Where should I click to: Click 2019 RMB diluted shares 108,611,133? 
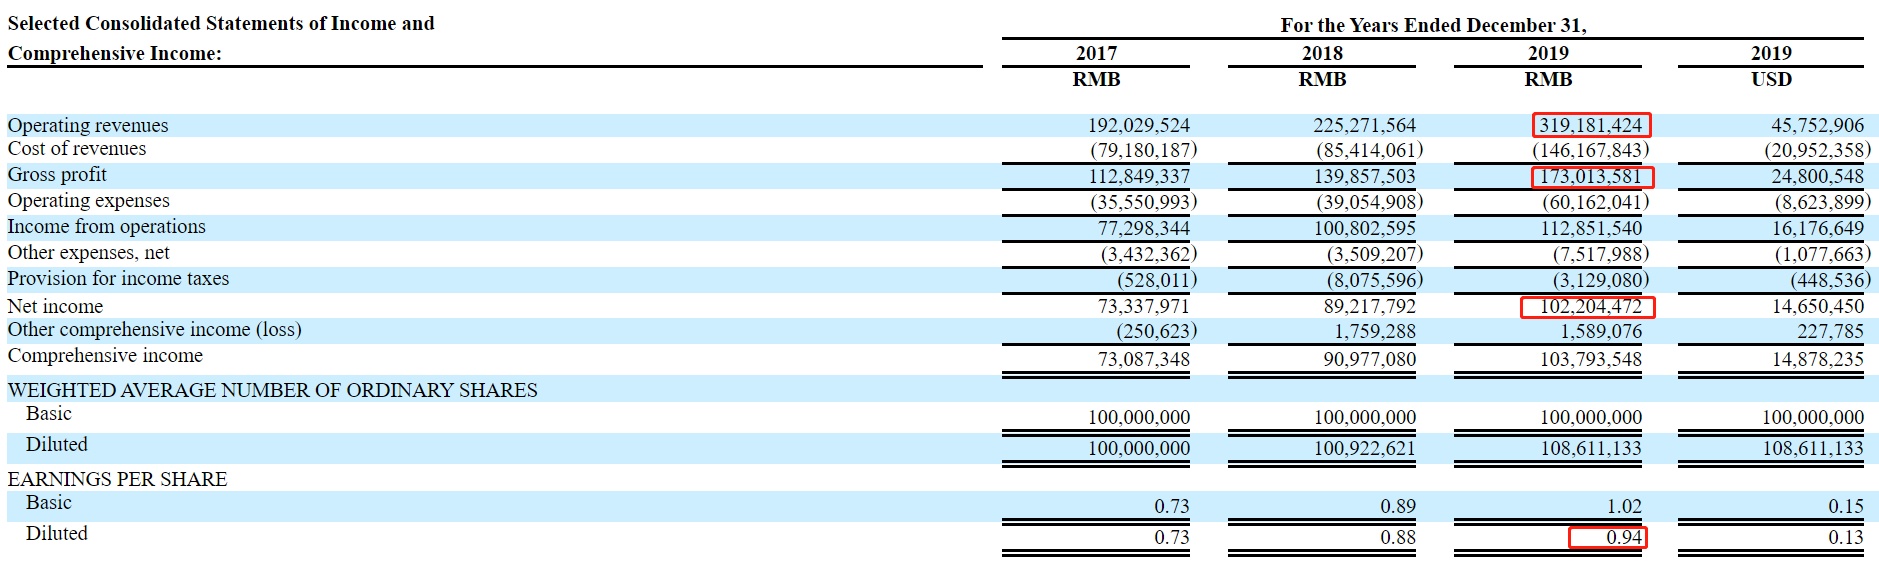coord(1591,449)
